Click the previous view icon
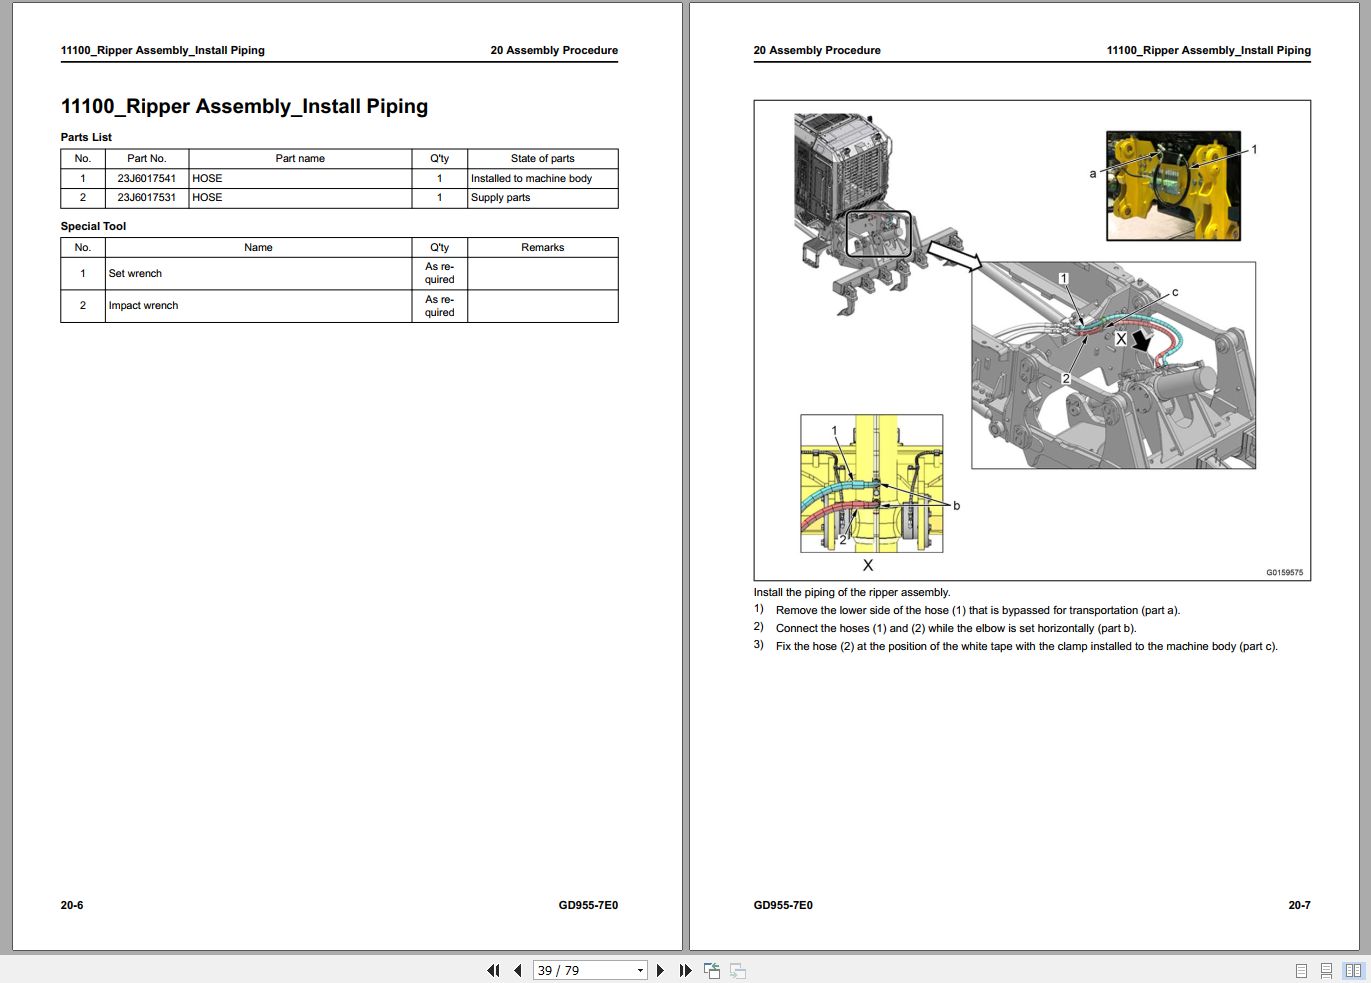 coord(712,970)
